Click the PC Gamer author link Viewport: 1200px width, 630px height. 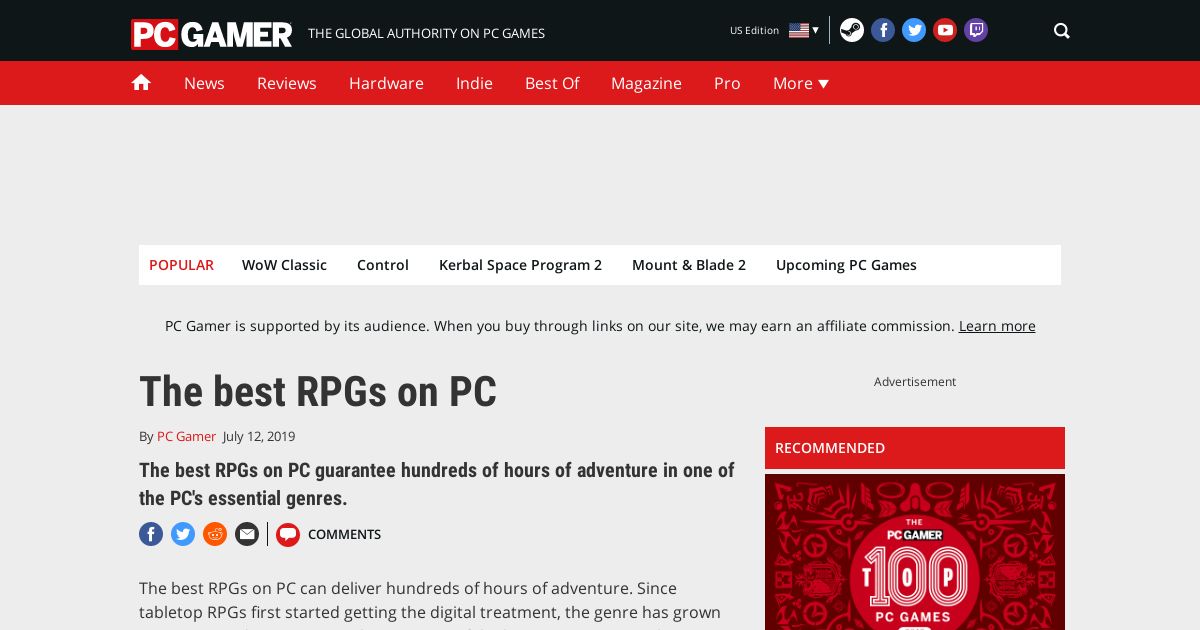186,436
